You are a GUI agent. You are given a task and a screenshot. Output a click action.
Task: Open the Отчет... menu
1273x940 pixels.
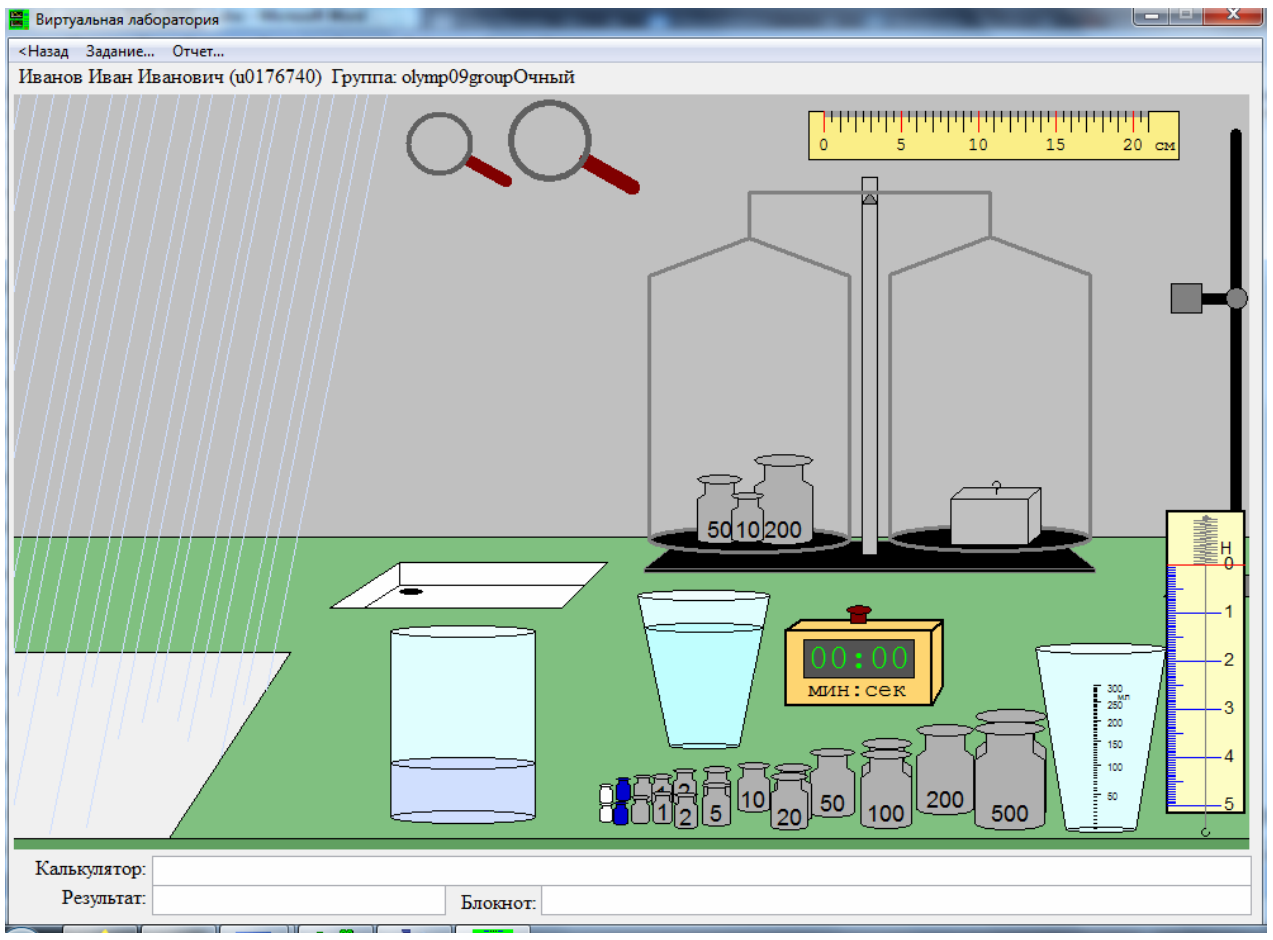[198, 51]
